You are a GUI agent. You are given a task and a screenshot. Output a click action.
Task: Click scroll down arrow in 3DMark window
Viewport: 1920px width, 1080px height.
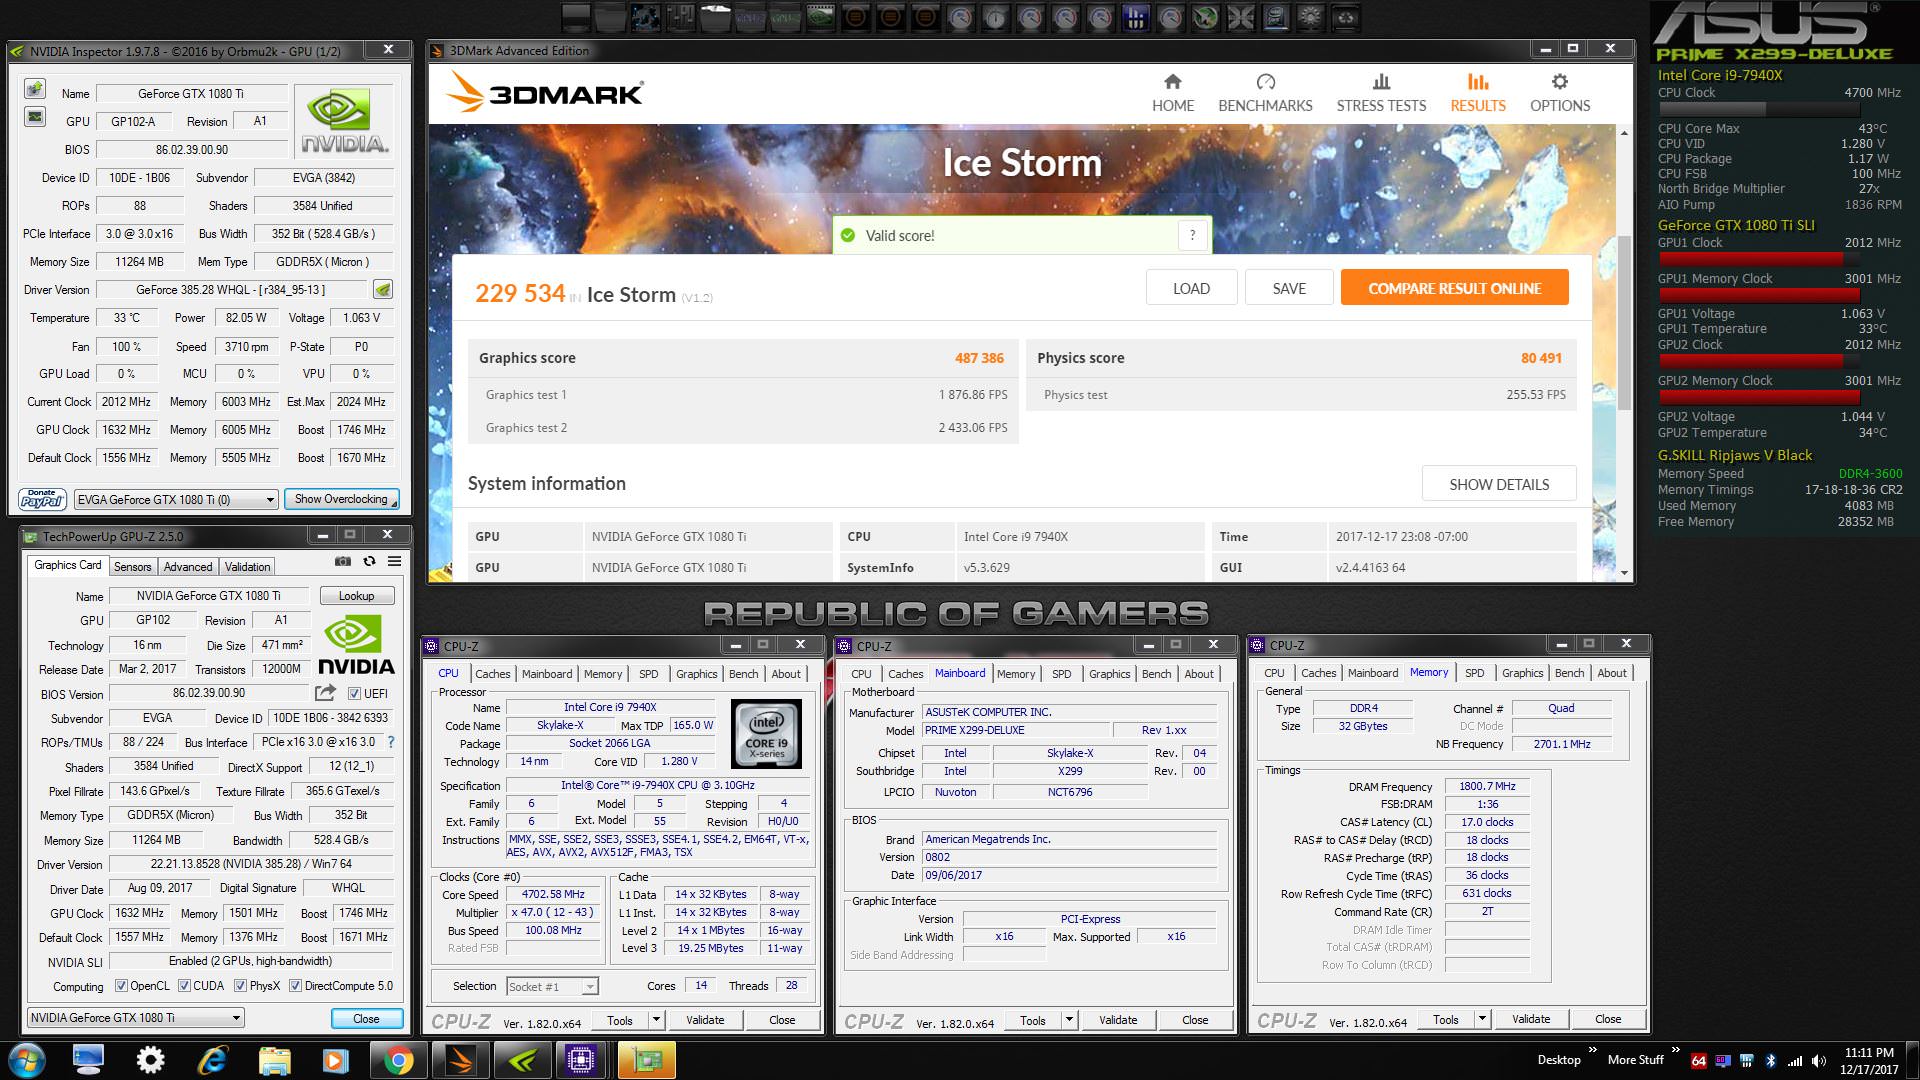pos(1624,573)
